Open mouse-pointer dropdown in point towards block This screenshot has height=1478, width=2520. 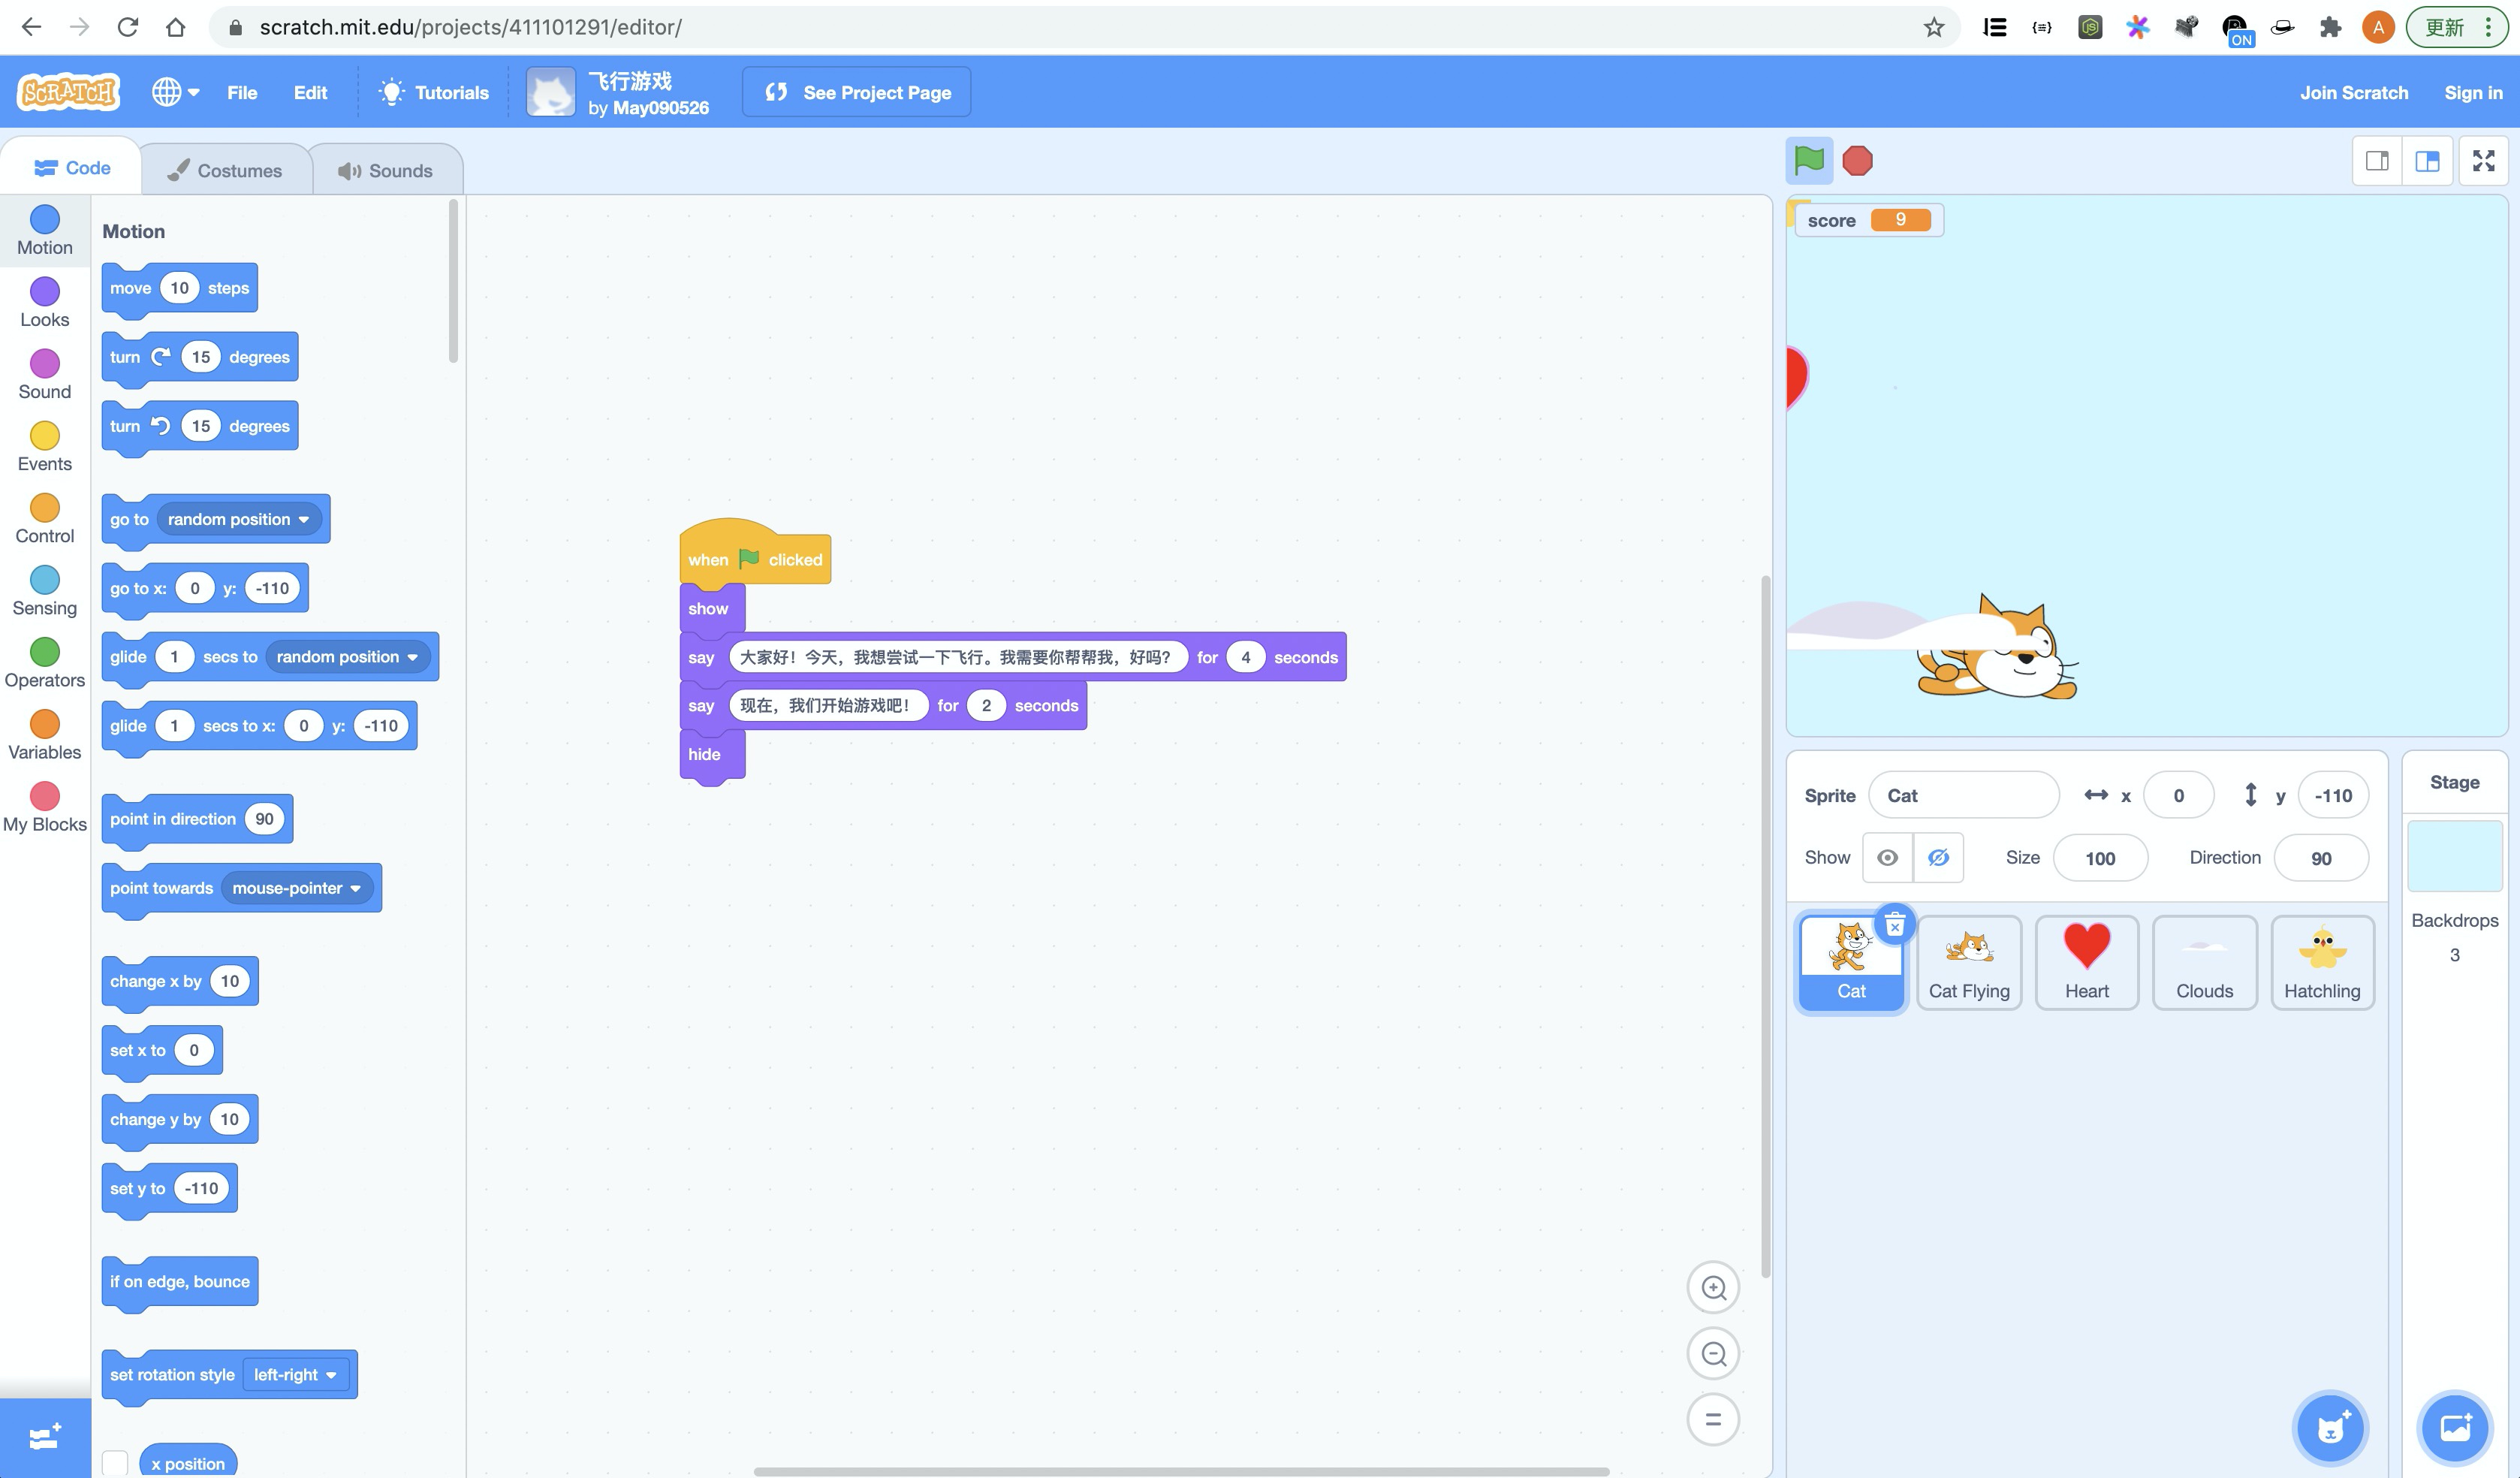(x=297, y=888)
